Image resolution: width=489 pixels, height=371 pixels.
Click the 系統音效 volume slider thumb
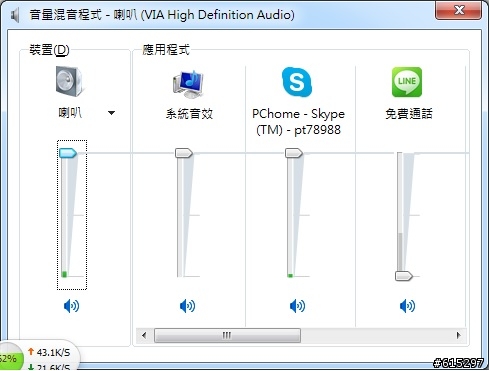click(x=184, y=153)
